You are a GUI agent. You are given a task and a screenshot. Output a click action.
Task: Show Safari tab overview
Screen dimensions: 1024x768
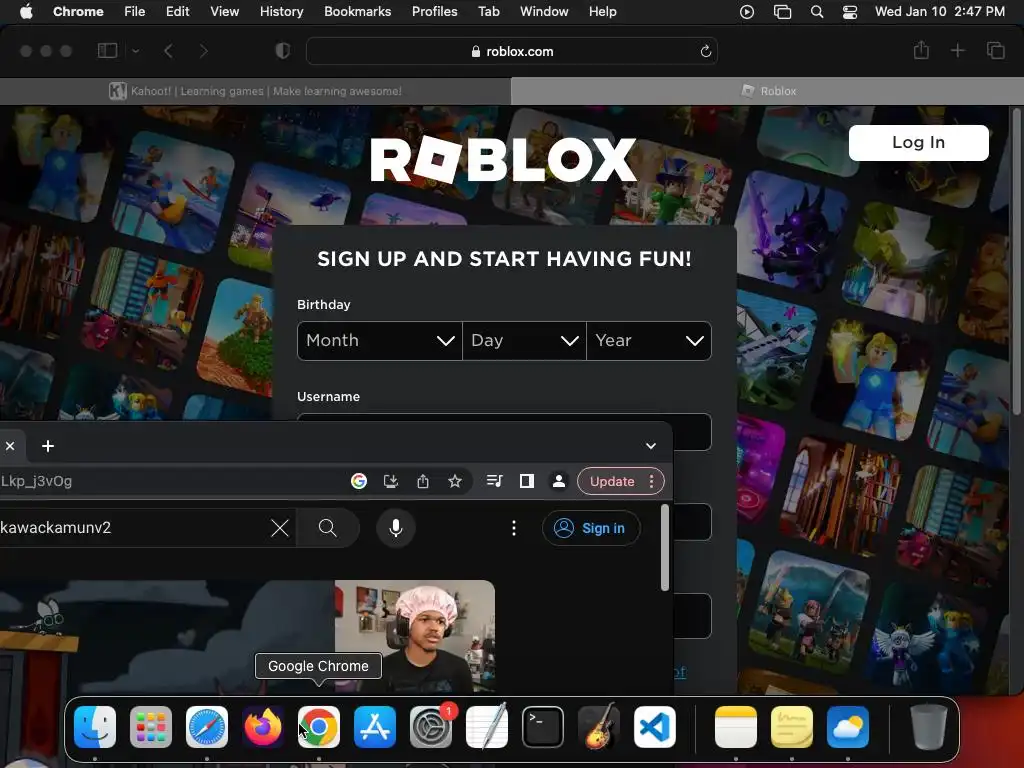coord(996,50)
